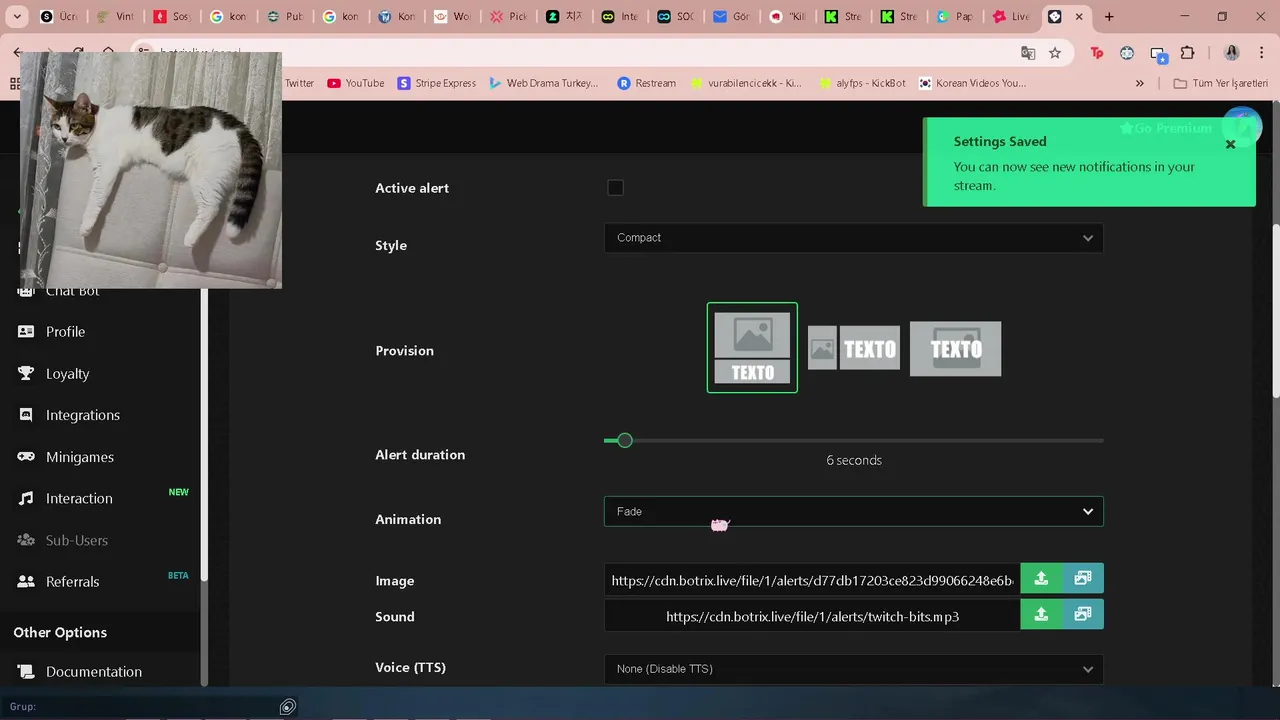Select image-beside-text provision layout
This screenshot has width=1280, height=720.
(x=854, y=348)
